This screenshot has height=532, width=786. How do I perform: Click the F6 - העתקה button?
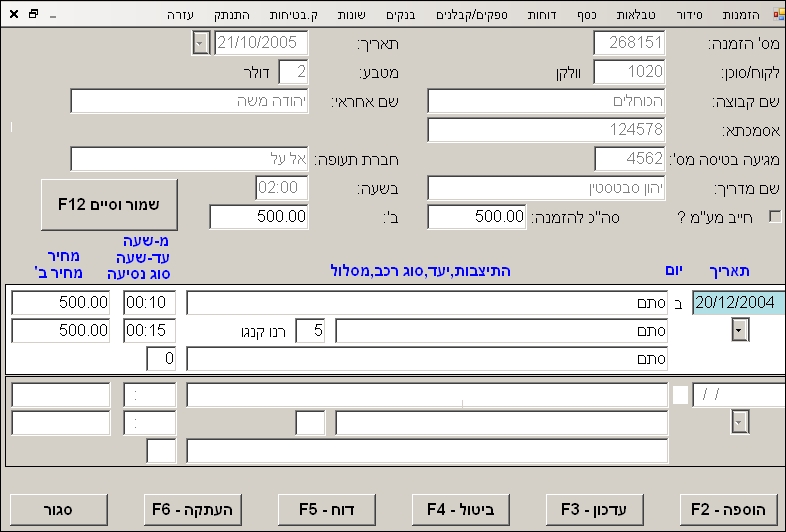193,510
